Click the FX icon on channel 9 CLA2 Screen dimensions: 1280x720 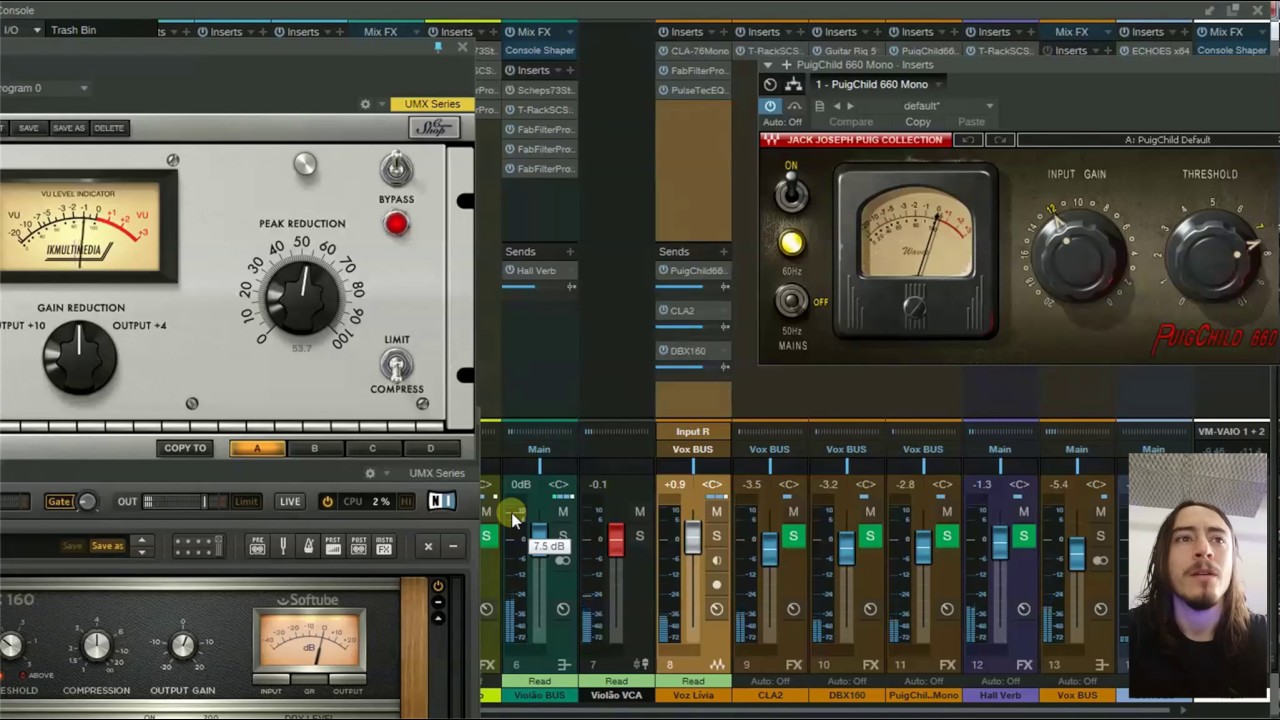tap(794, 664)
